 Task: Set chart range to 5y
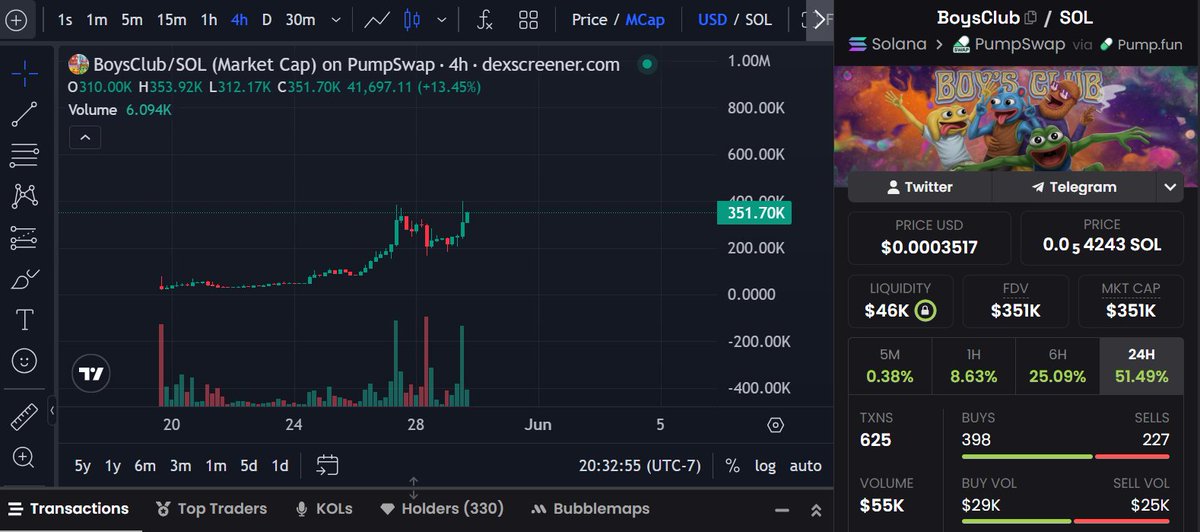pos(83,465)
